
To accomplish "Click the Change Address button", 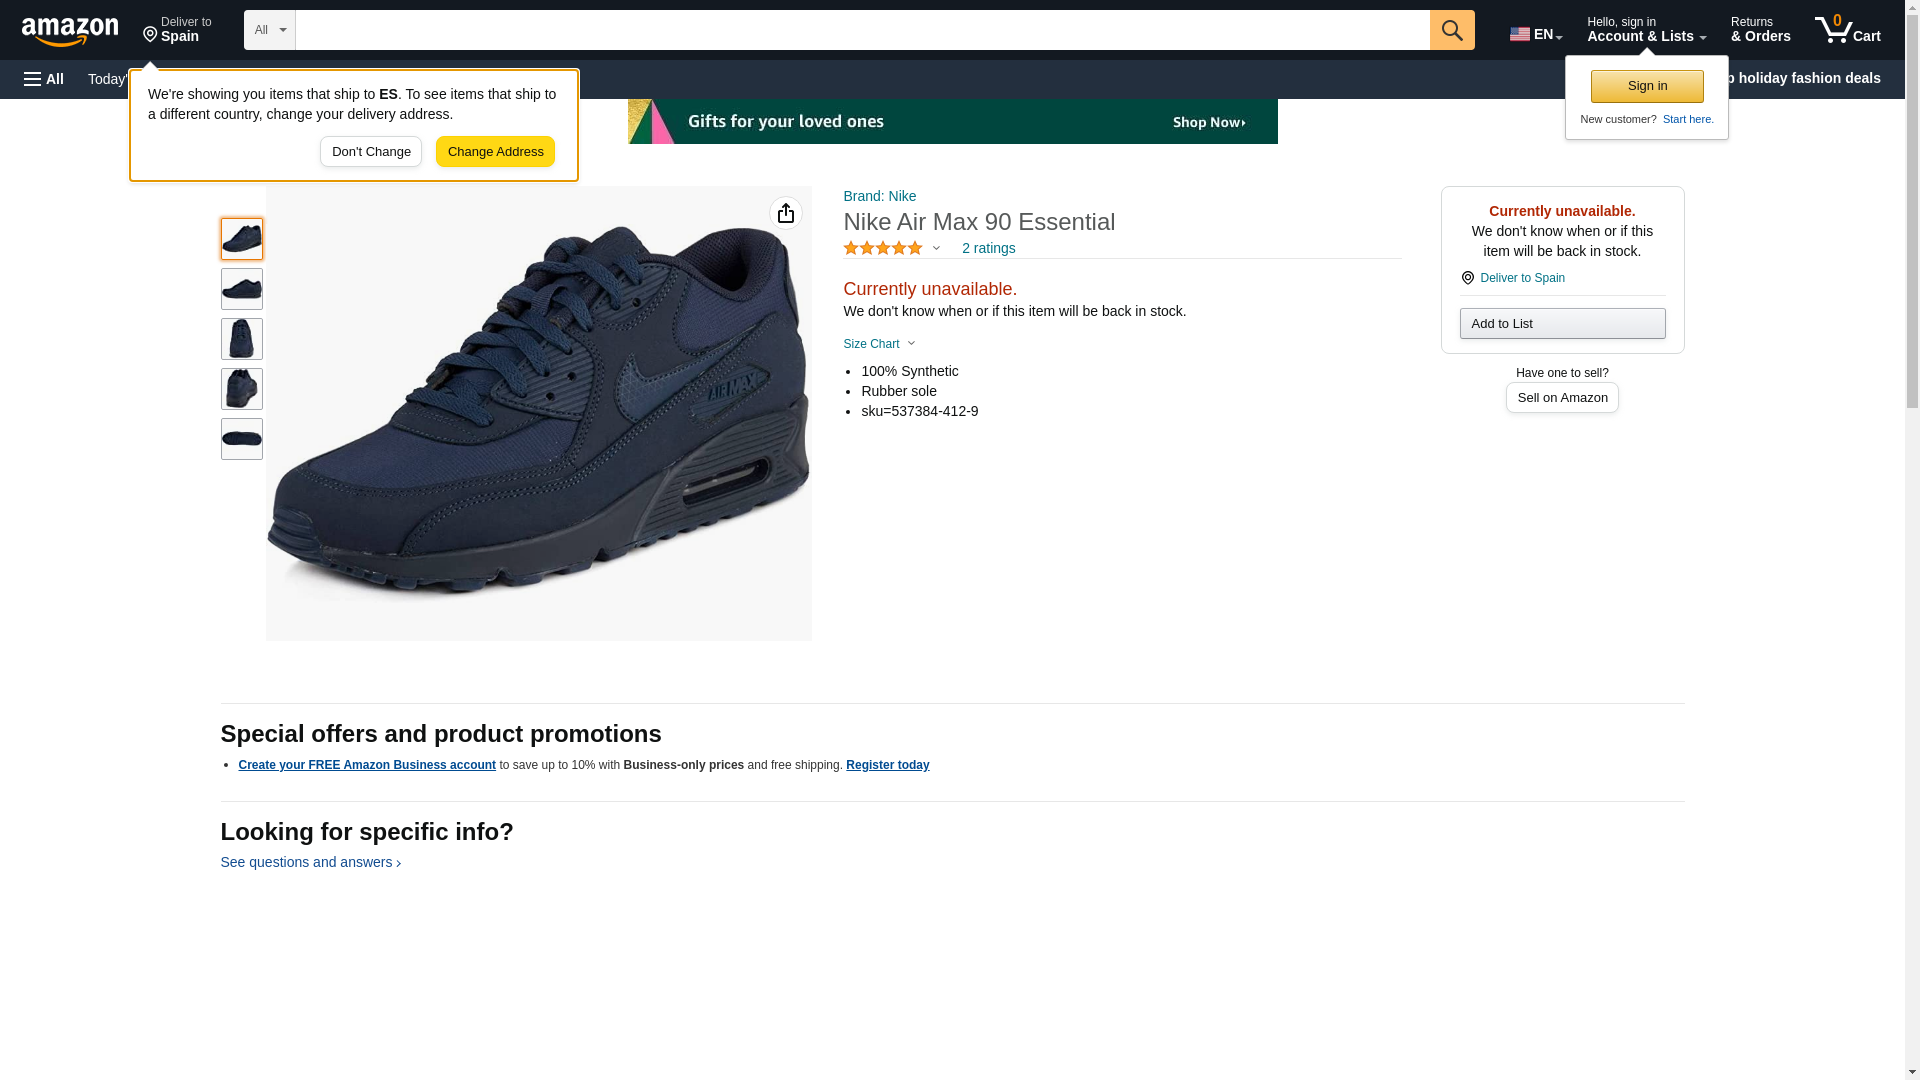I will (495, 152).
